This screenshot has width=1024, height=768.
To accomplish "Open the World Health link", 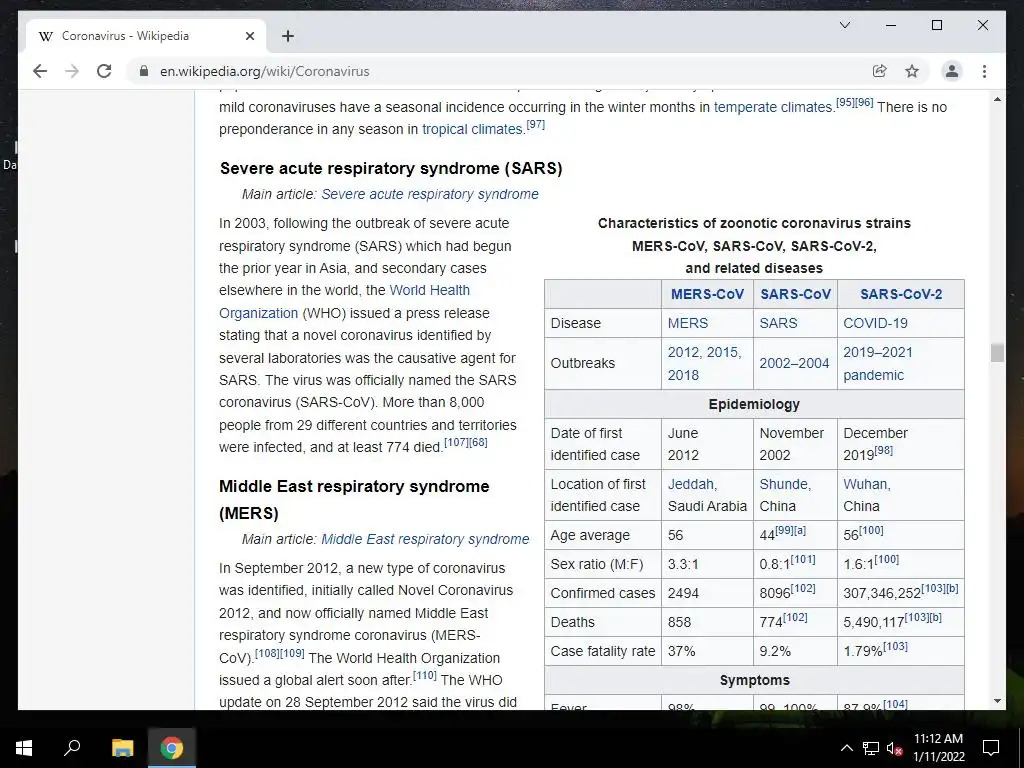I will (430, 290).
